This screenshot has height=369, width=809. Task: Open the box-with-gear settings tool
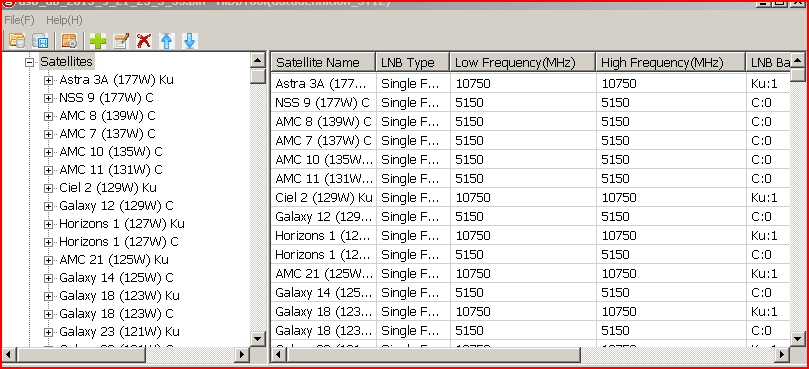coord(69,41)
